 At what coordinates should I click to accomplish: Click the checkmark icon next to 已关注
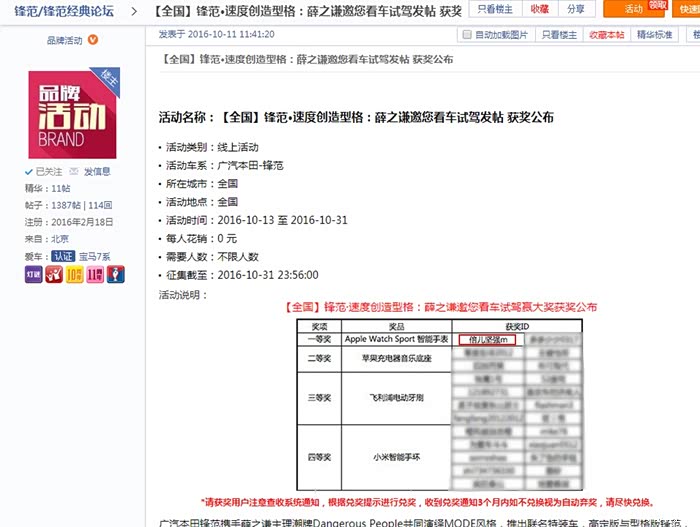tap(29, 172)
